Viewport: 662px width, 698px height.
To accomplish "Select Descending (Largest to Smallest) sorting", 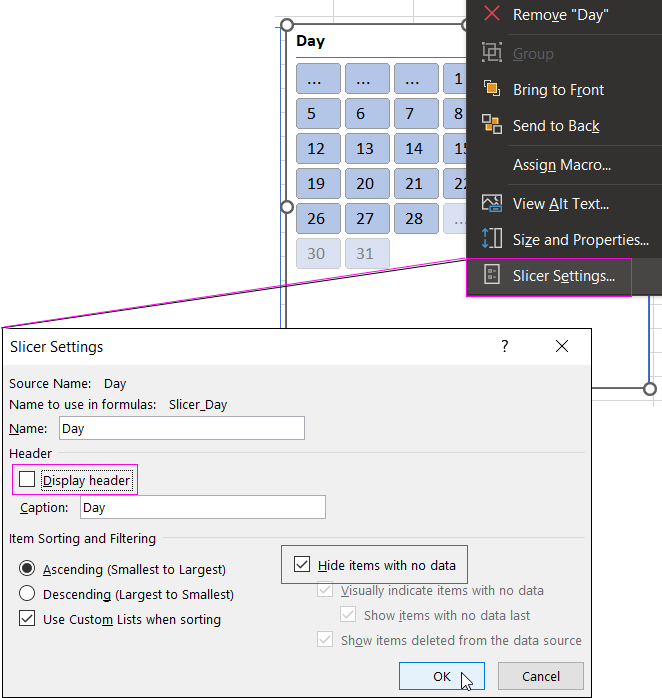I will (x=27, y=594).
